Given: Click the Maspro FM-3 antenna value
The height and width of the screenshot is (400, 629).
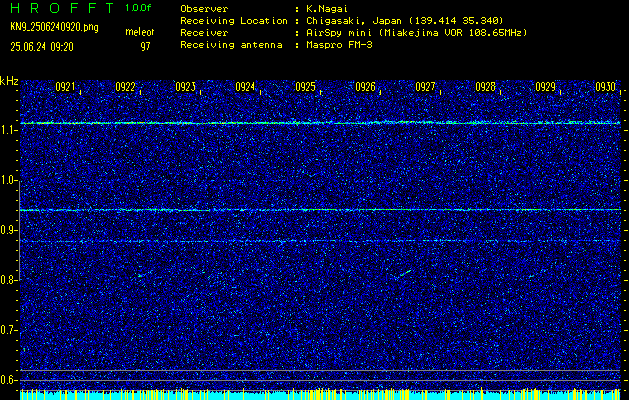Looking at the screenshot, I should 339,45.
